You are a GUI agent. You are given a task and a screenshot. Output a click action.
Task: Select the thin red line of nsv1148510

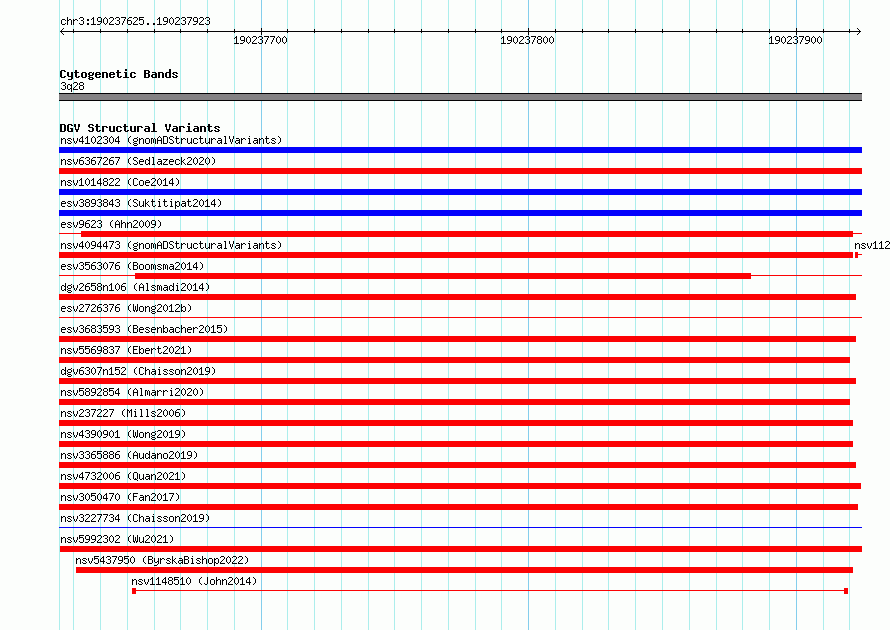(490, 591)
